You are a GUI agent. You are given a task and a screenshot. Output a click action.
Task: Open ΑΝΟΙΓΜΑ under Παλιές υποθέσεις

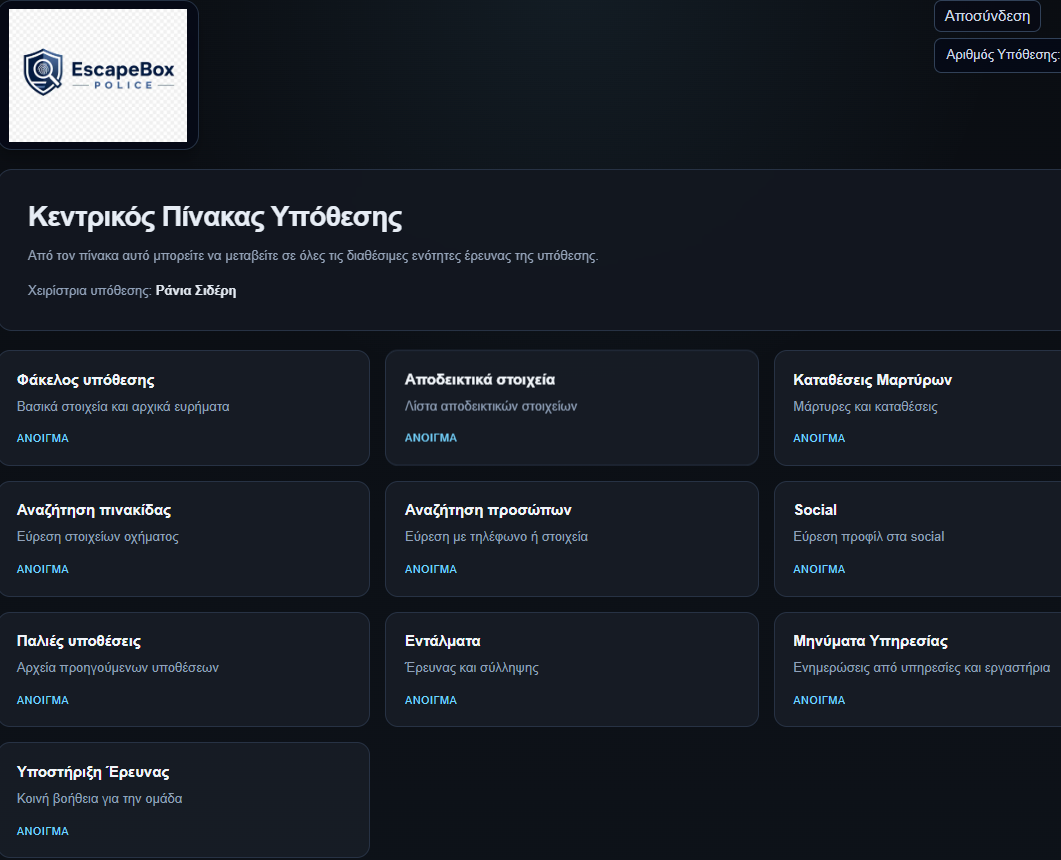coord(43,700)
